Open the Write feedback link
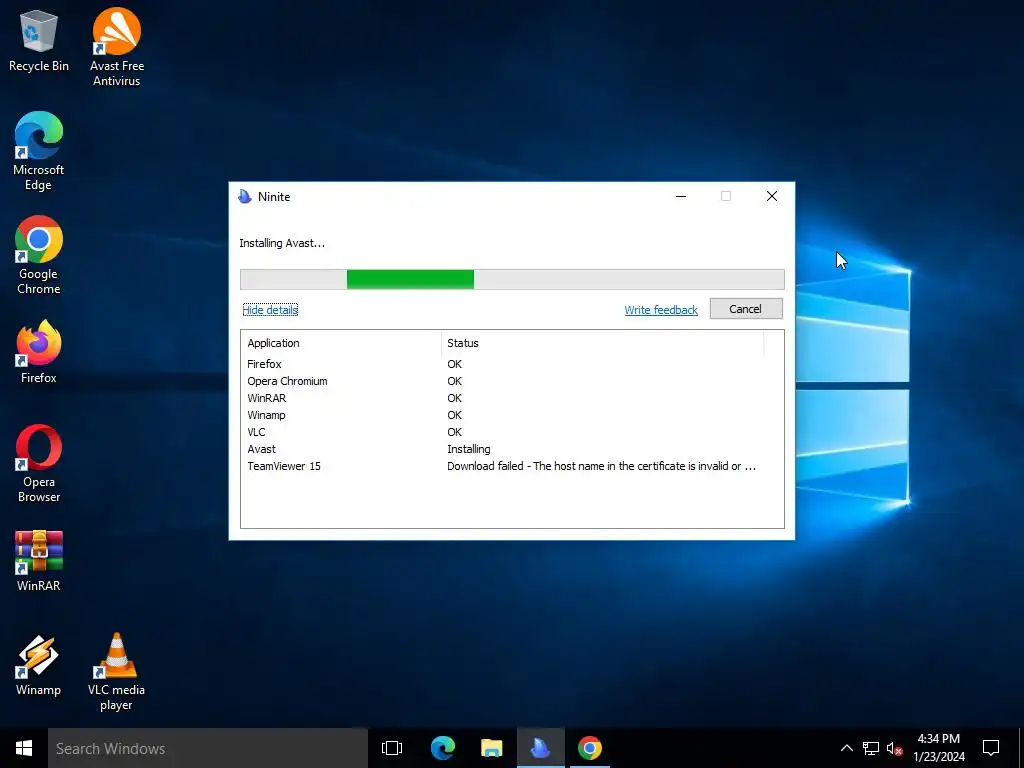 tap(661, 310)
